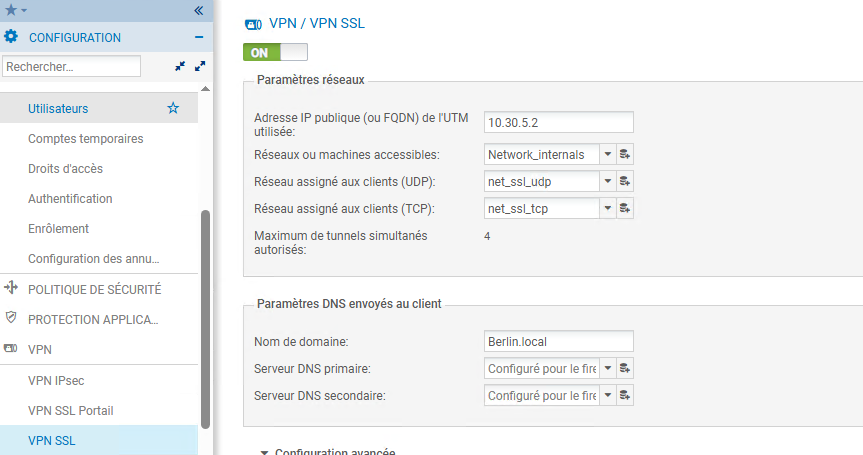Toggle the VPN SSL ON switch
Viewport: 863px width, 455px height.
coord(275,52)
